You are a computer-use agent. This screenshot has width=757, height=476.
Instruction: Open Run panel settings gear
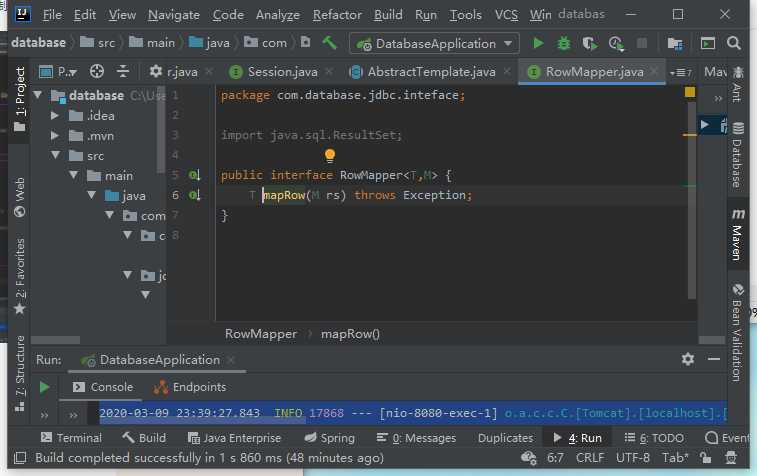(688, 359)
